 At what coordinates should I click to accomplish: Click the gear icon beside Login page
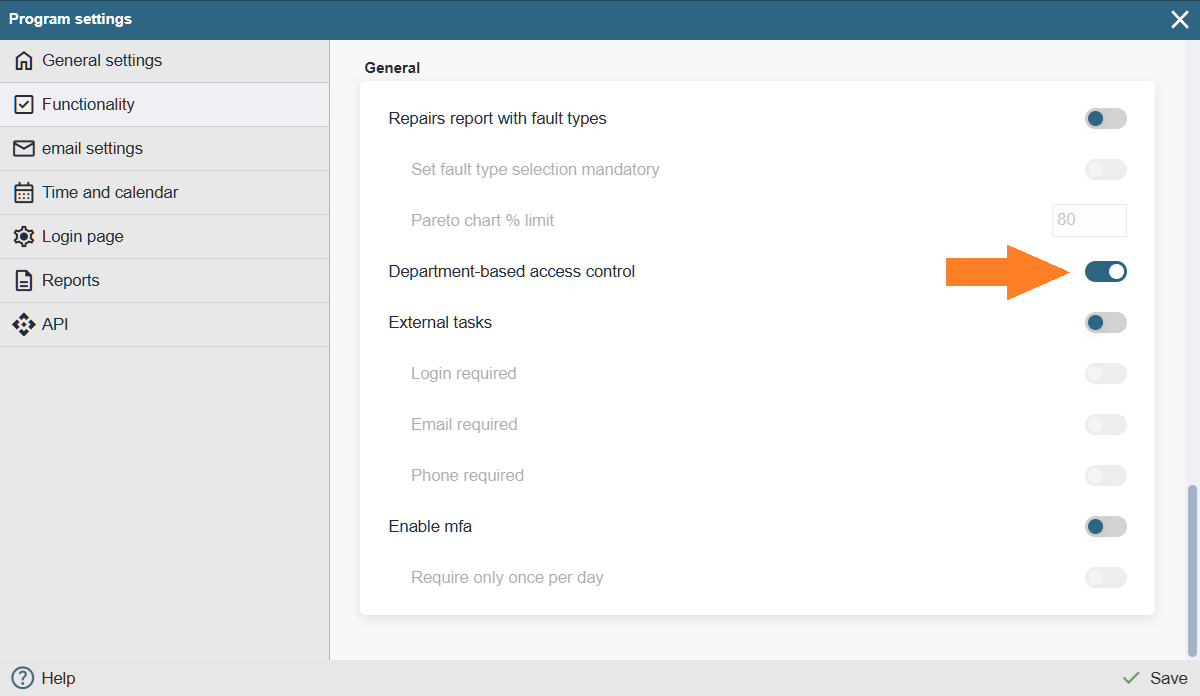point(24,237)
